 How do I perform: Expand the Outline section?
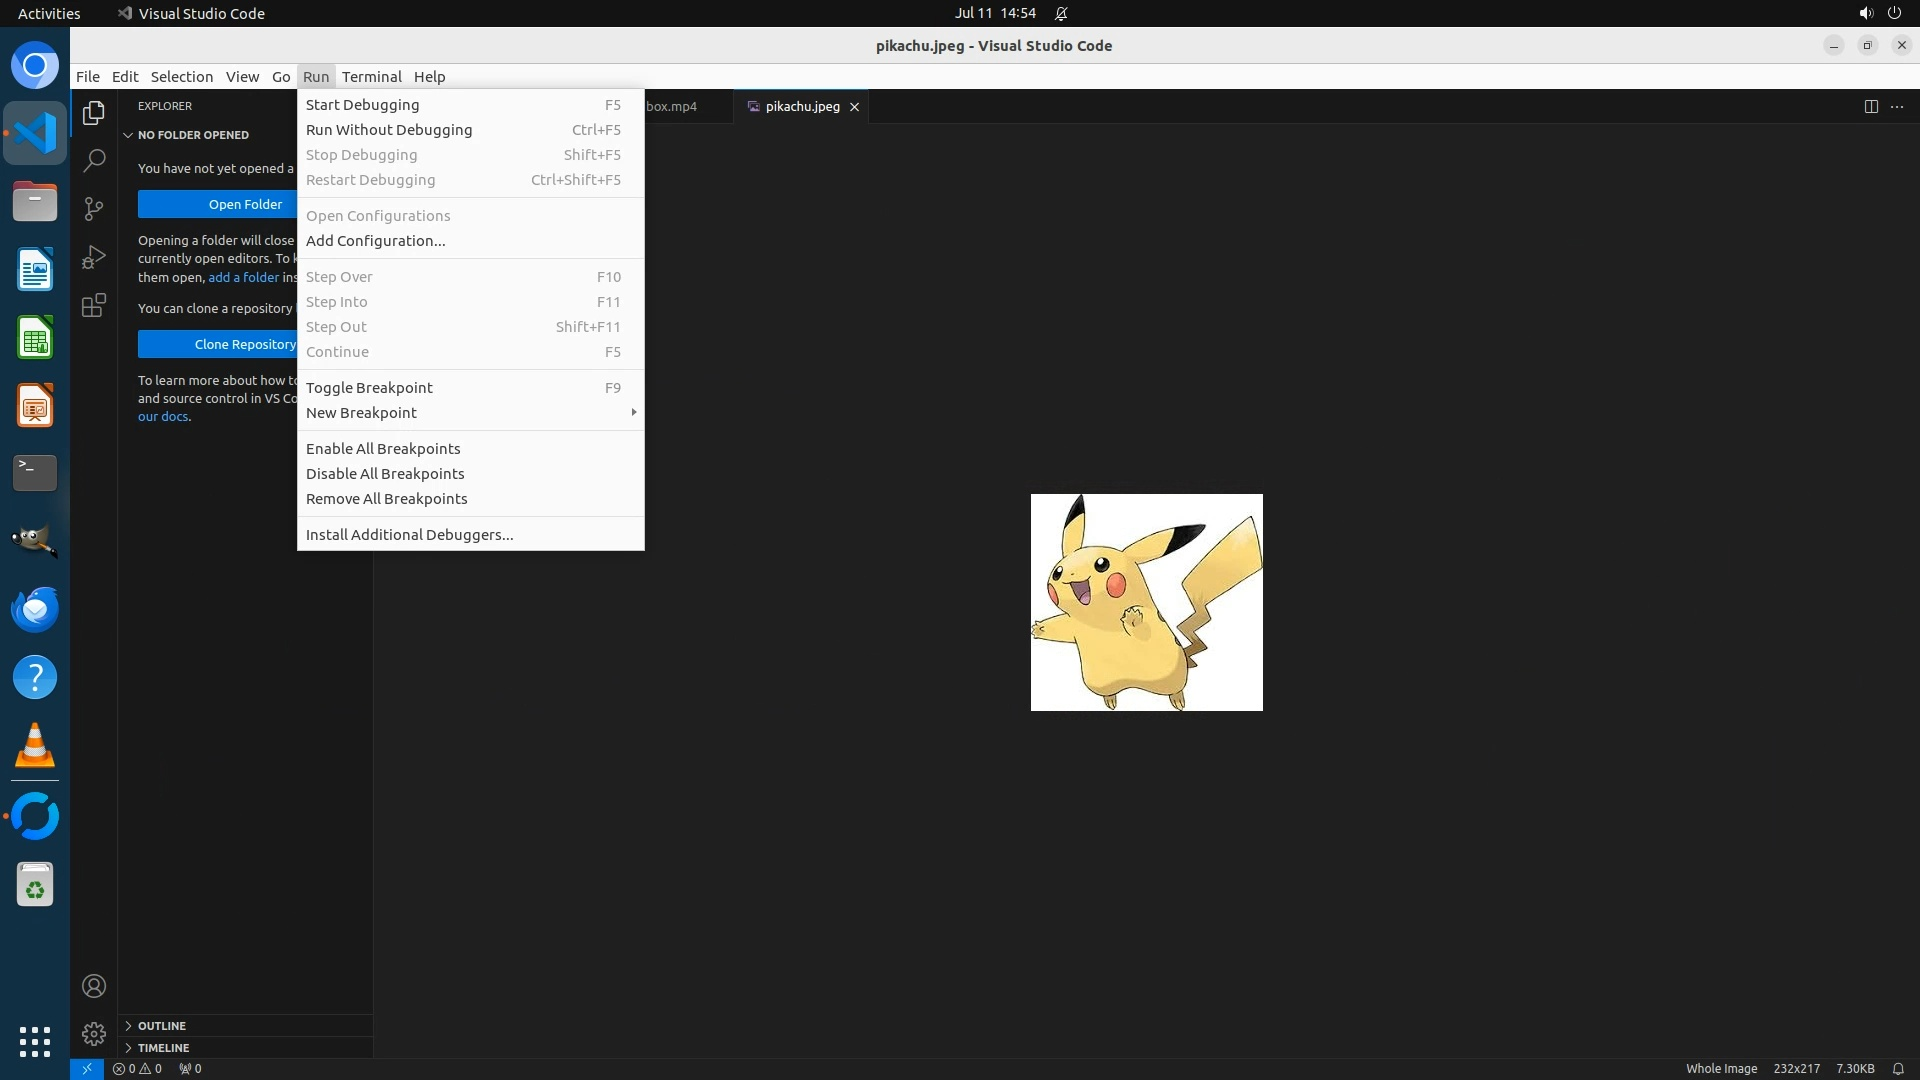click(162, 1026)
